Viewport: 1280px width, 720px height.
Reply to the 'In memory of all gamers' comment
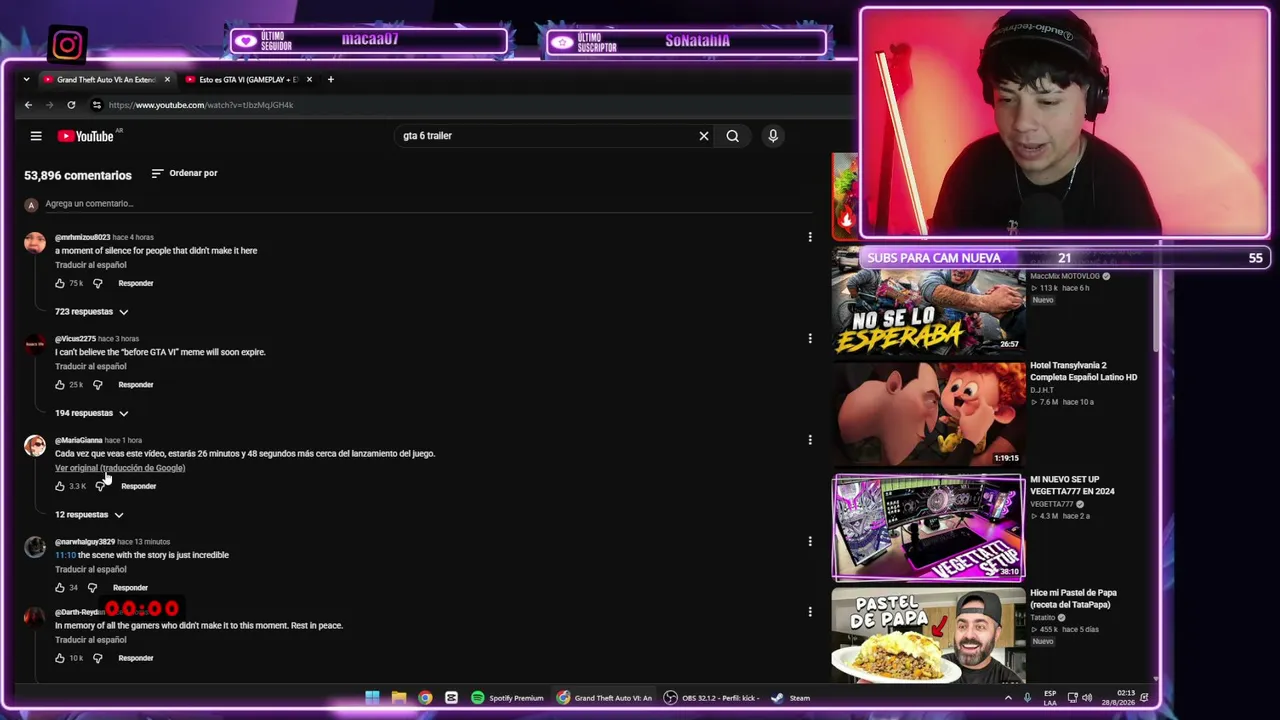point(136,658)
